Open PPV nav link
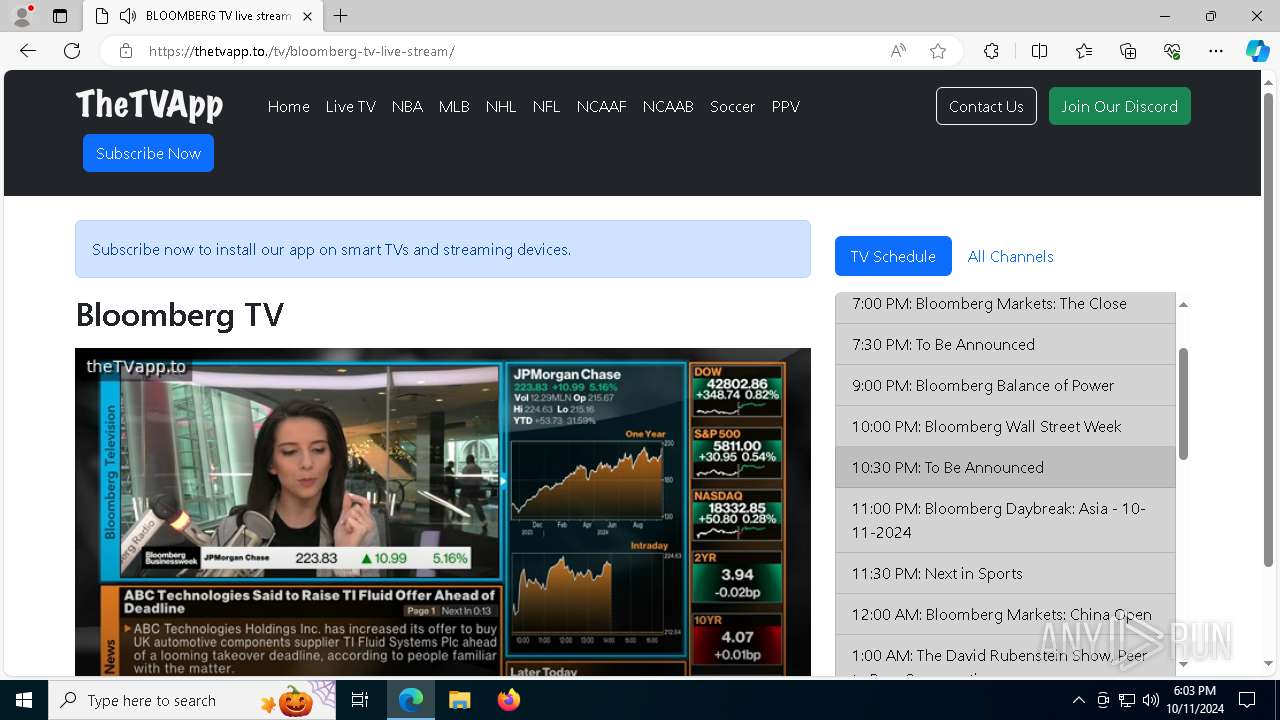 [786, 106]
